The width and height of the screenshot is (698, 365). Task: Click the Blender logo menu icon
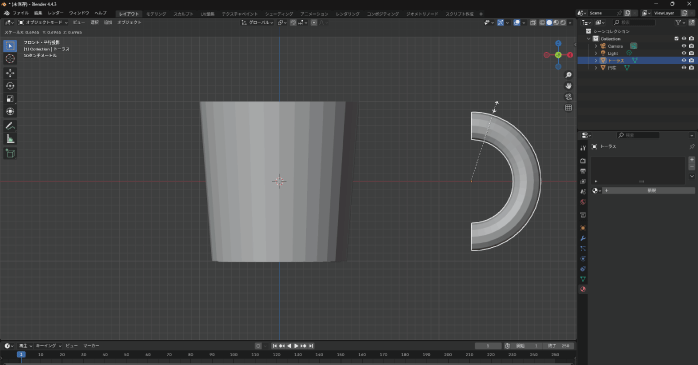coord(7,13)
